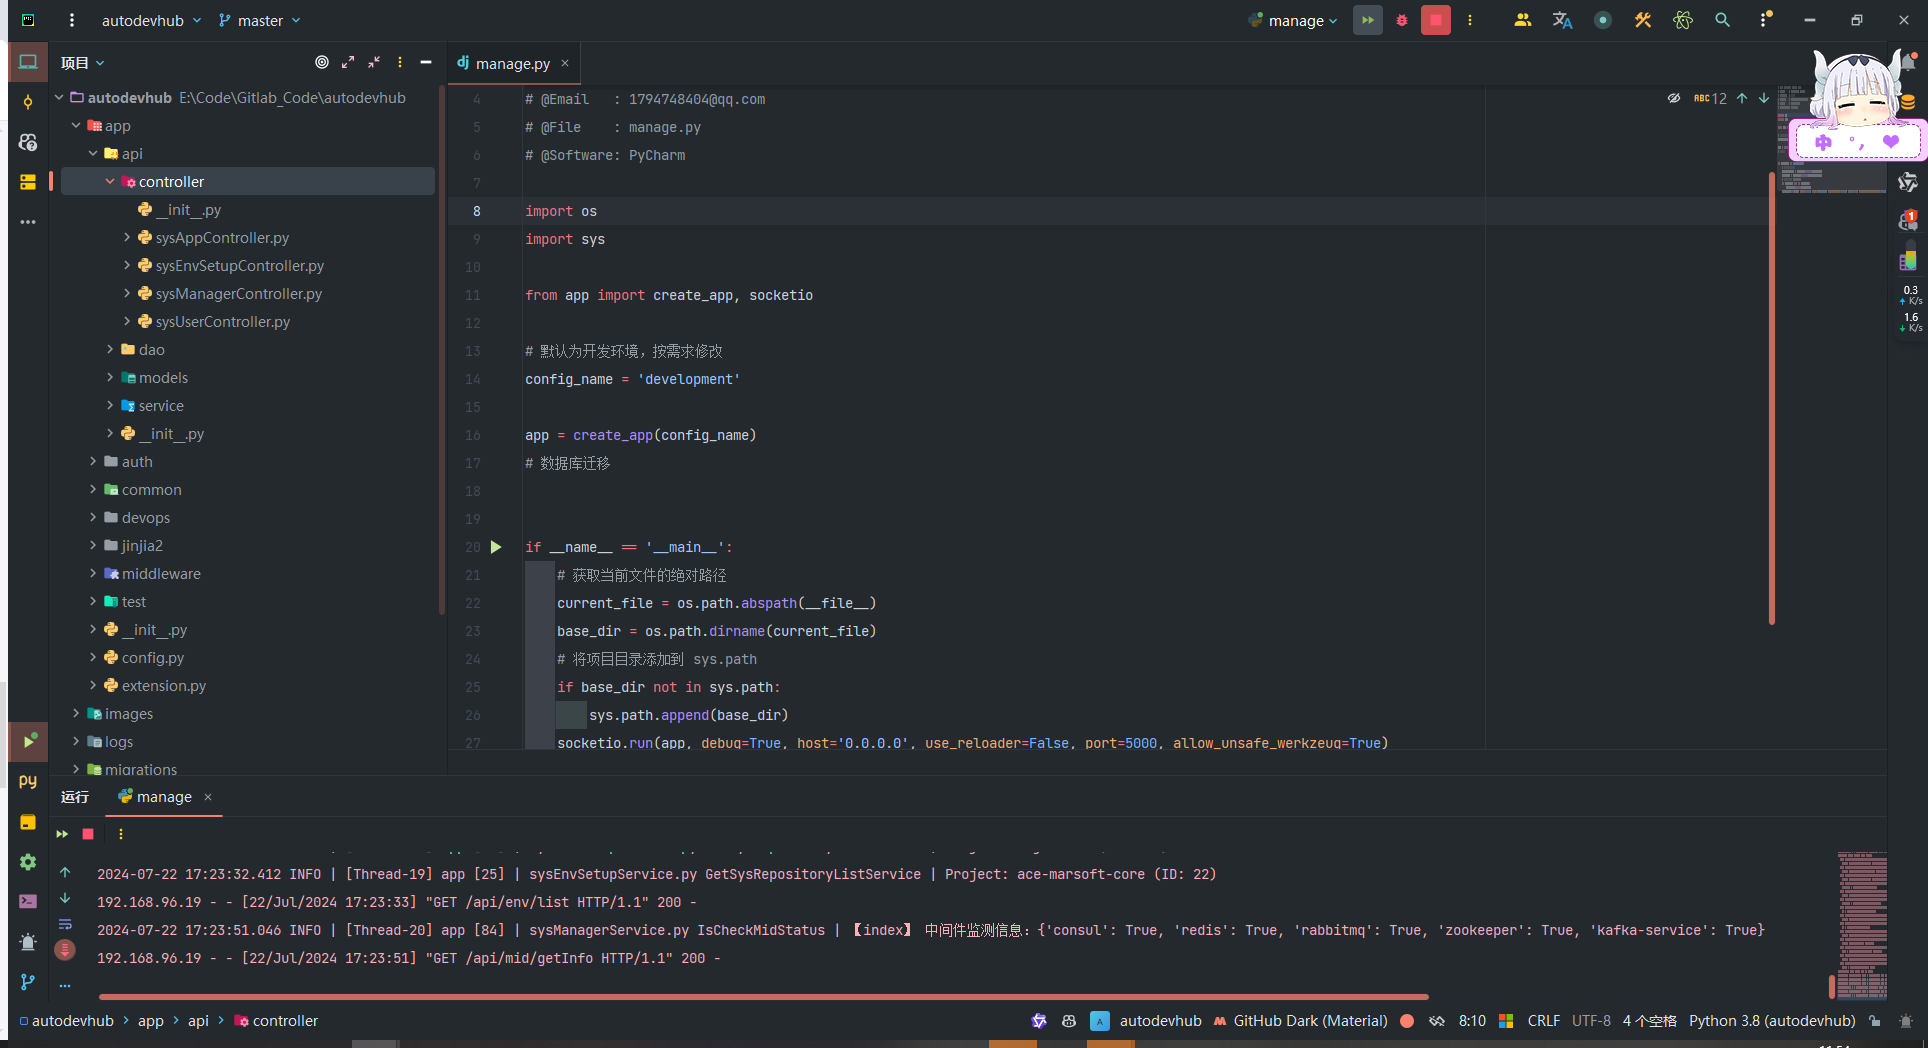
Task: Open project panel options menu
Action: pyautogui.click(x=400, y=62)
